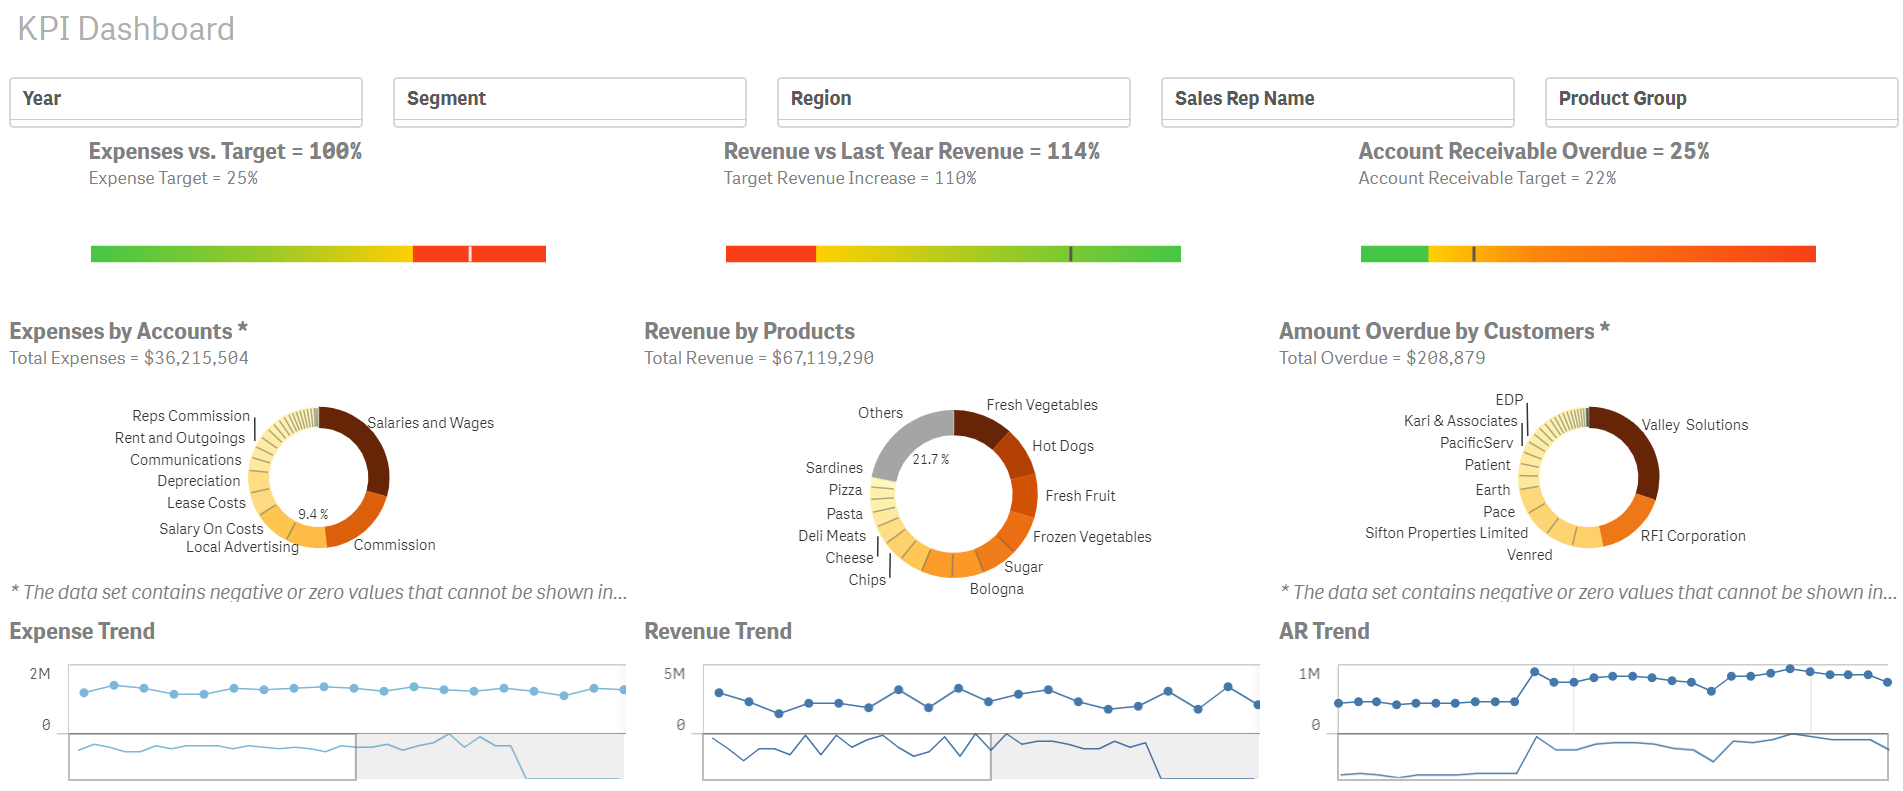Image resolution: width=1903 pixels, height=791 pixels.
Task: Select the RFI Corporation donut segment
Action: [x=1625, y=522]
